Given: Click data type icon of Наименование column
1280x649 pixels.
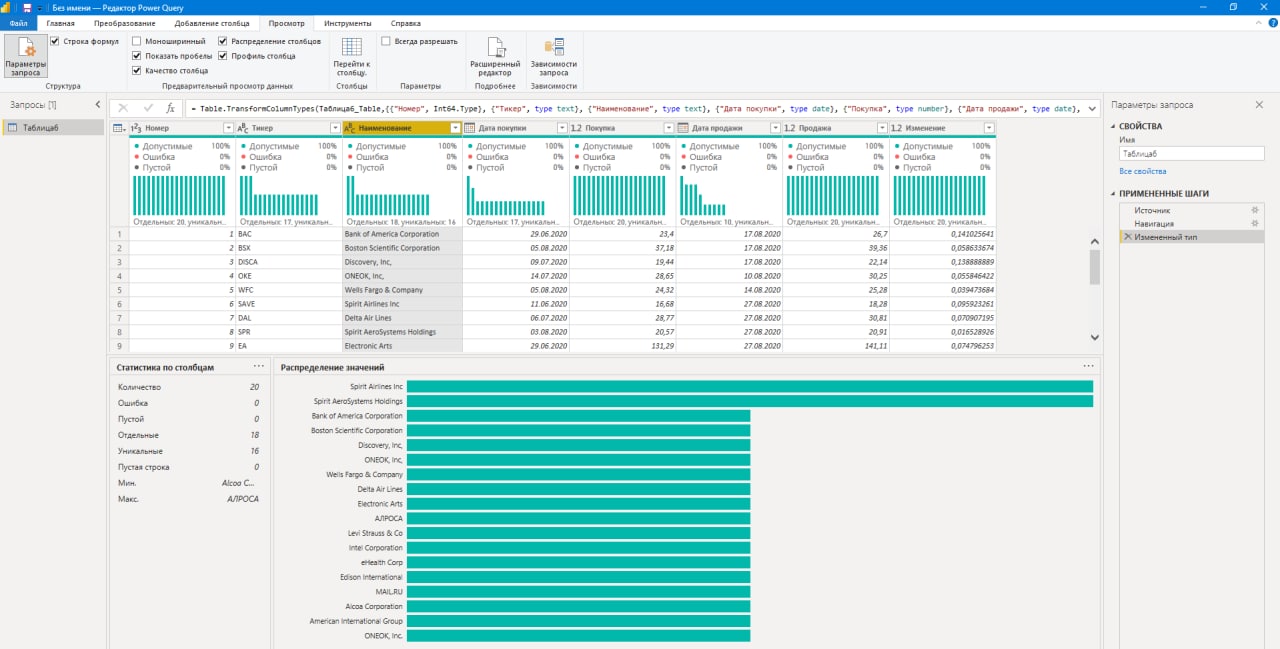Looking at the screenshot, I should click(350, 128).
